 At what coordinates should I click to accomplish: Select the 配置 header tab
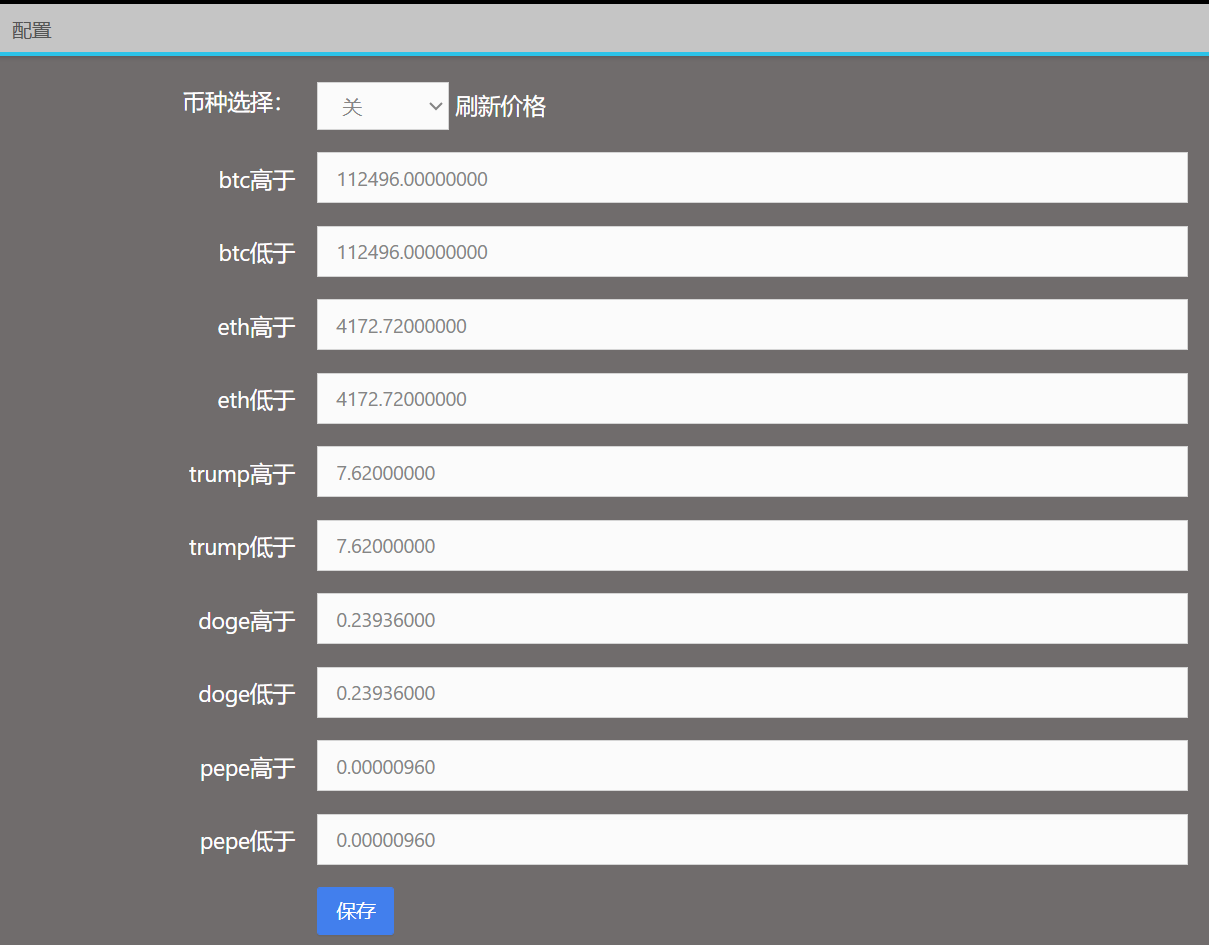[32, 31]
